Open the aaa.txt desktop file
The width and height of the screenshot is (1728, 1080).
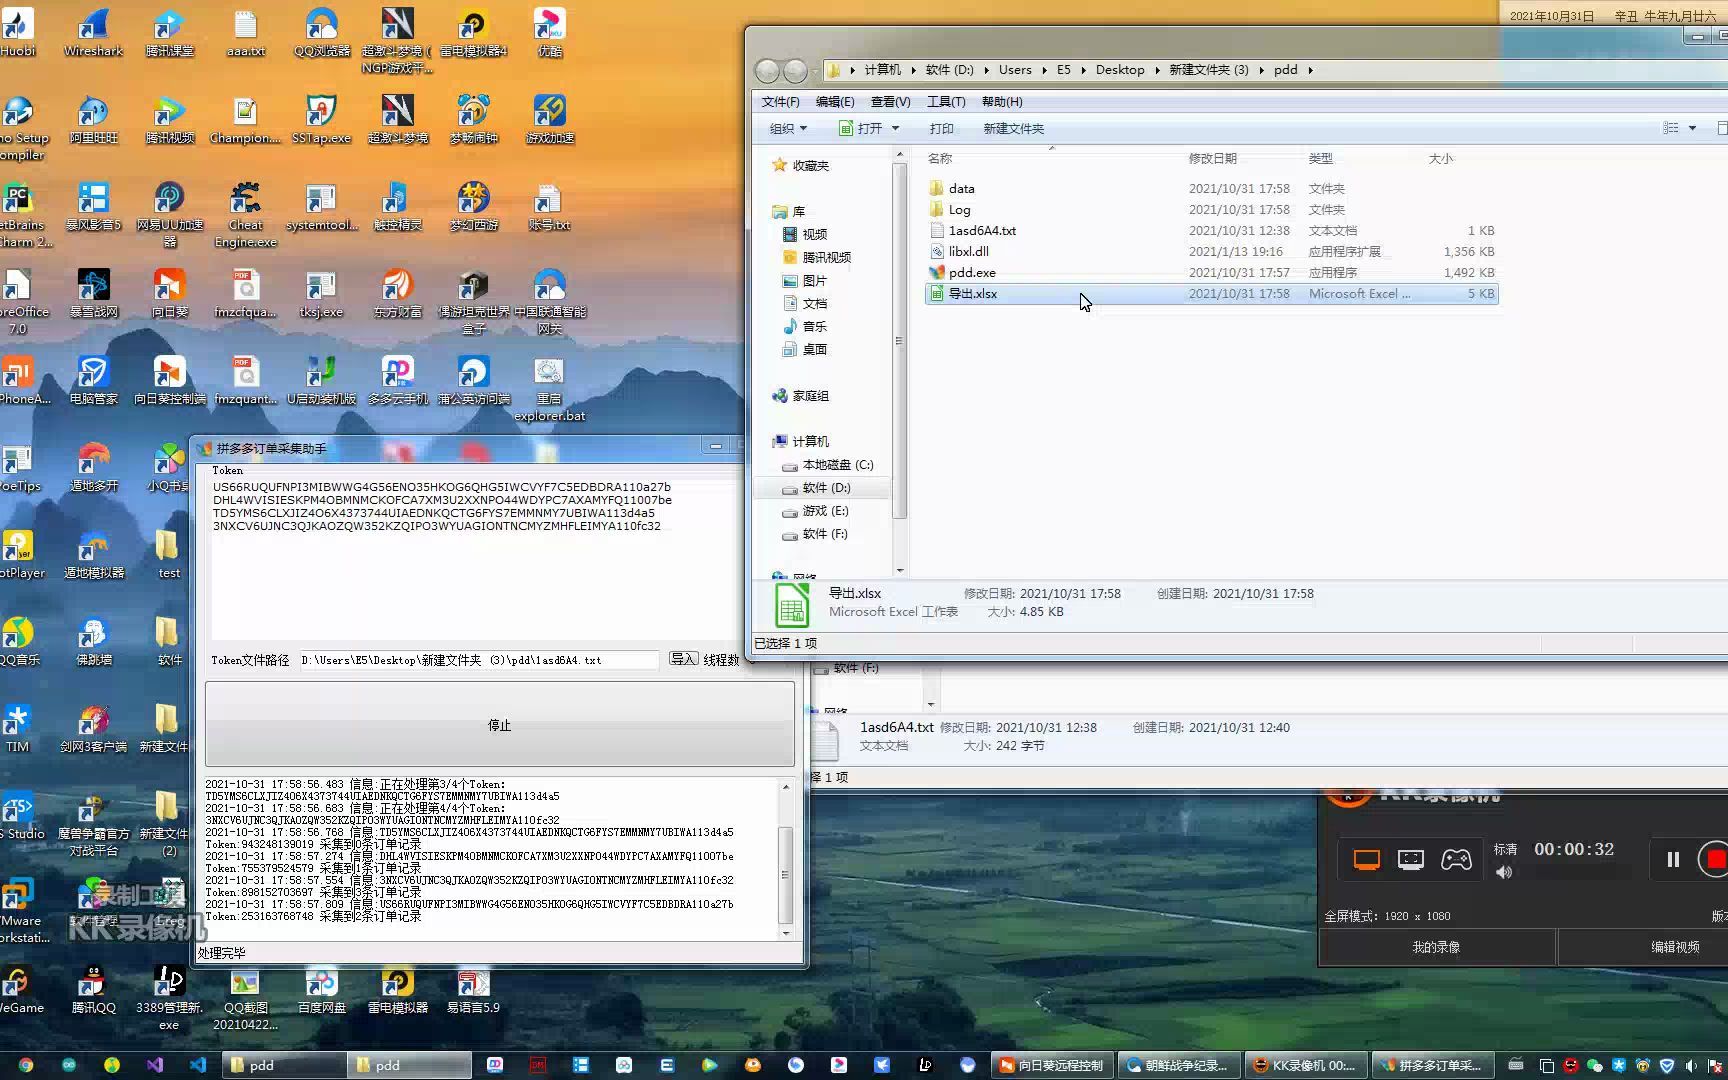point(245,33)
